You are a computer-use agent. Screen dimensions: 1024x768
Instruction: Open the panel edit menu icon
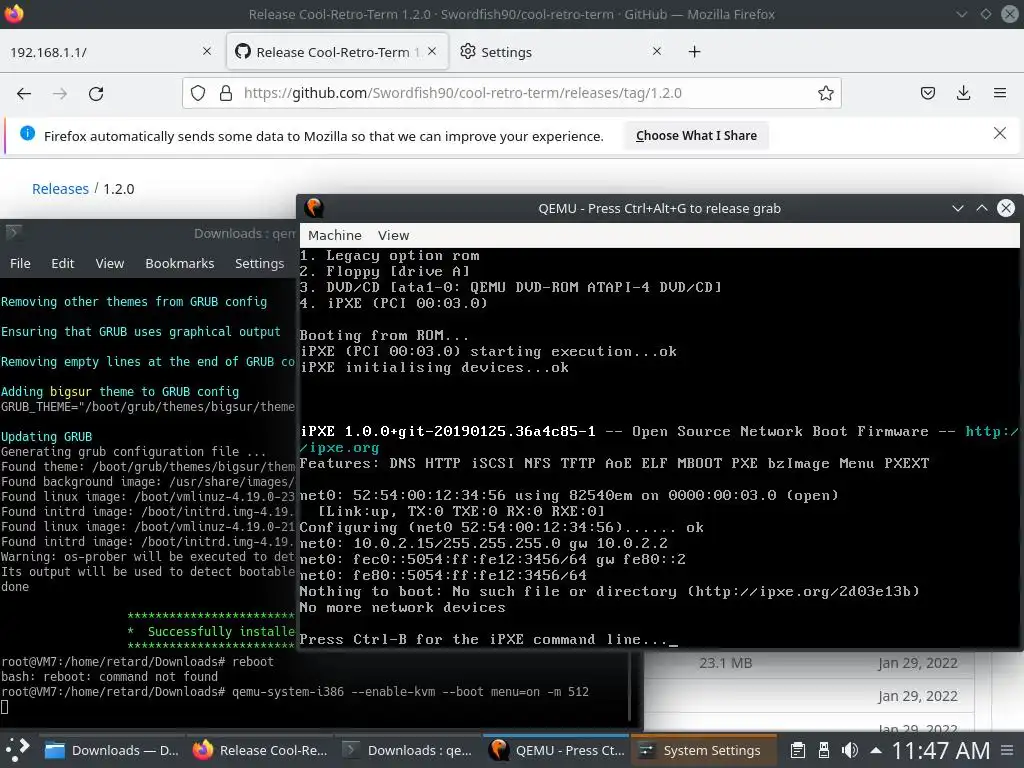(1008, 750)
